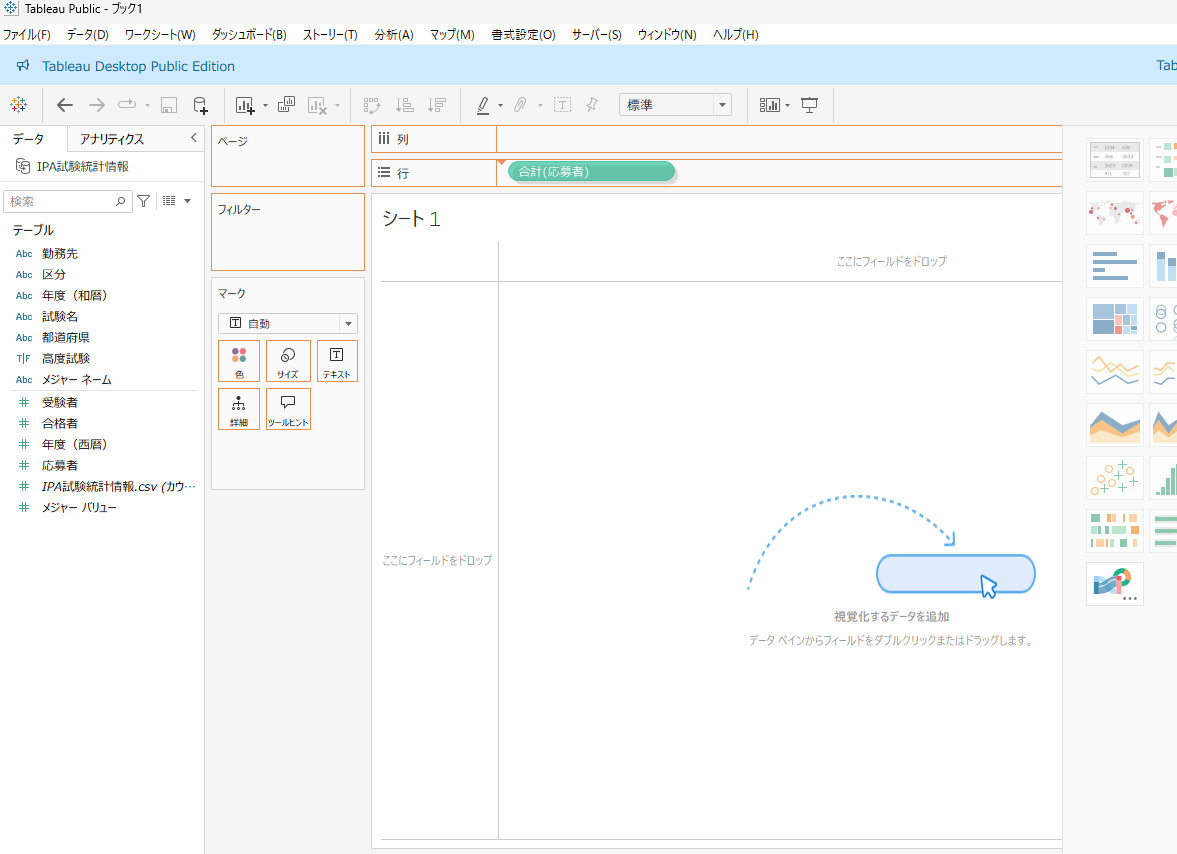Click the Add new data source icon
The height and width of the screenshot is (854, 1177).
pos(200,105)
